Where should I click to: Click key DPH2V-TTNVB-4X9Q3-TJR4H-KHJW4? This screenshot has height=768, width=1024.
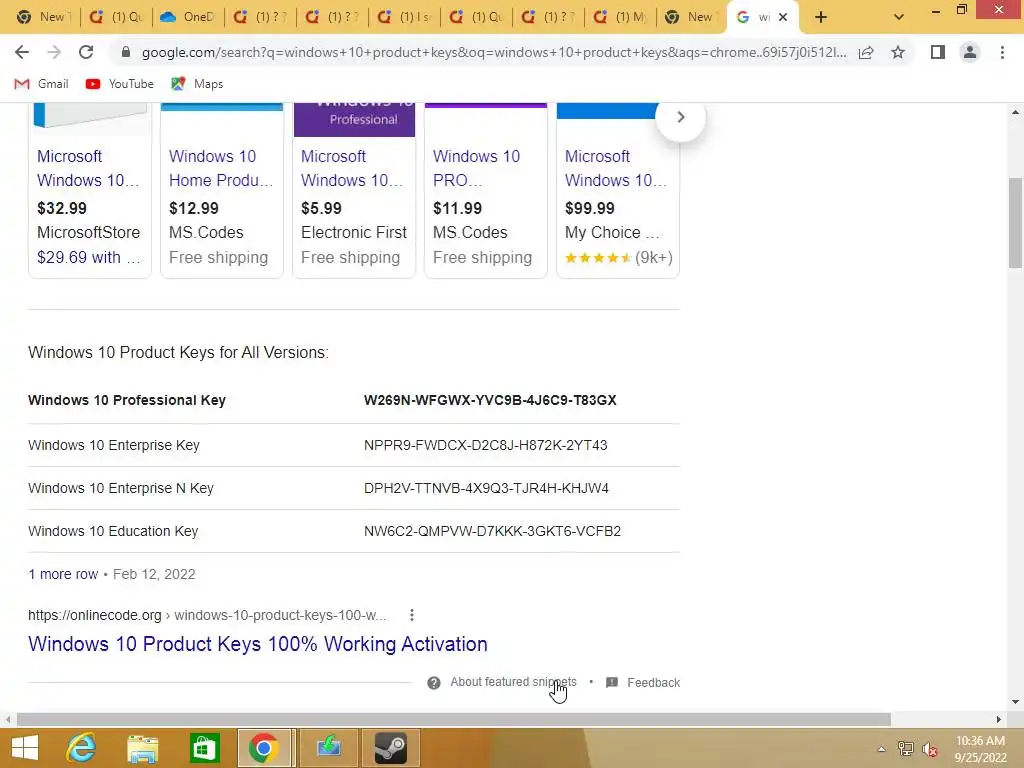[486, 488]
